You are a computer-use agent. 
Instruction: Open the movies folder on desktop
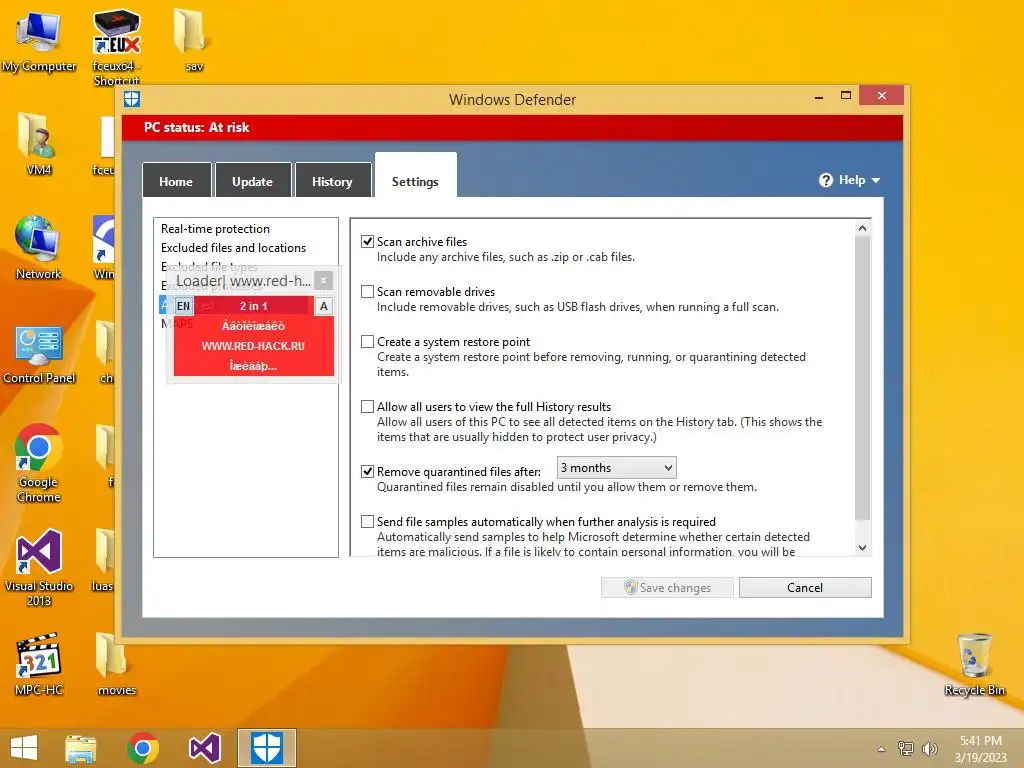(116, 664)
